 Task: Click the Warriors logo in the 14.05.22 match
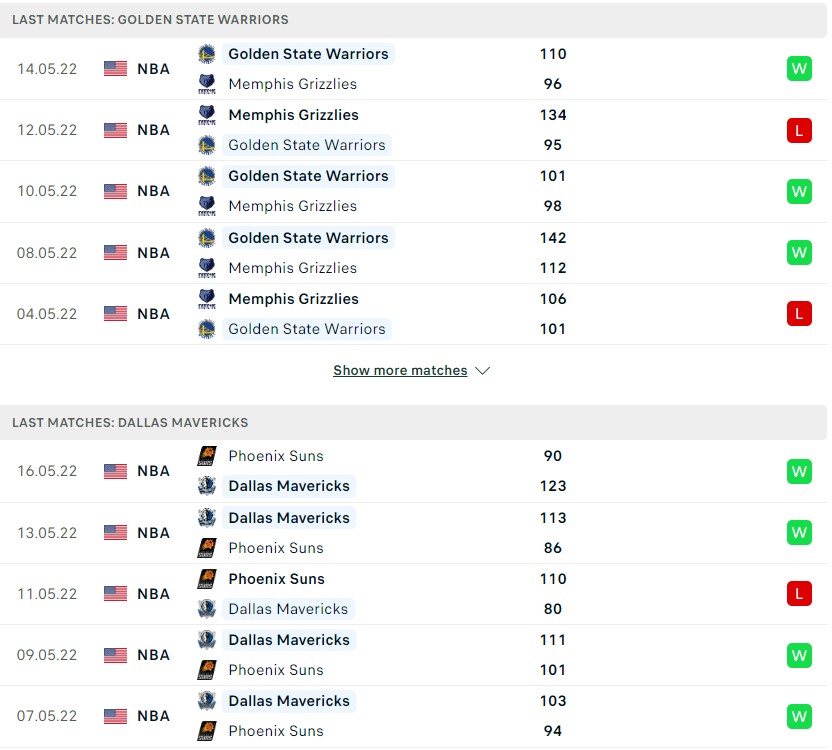click(207, 54)
